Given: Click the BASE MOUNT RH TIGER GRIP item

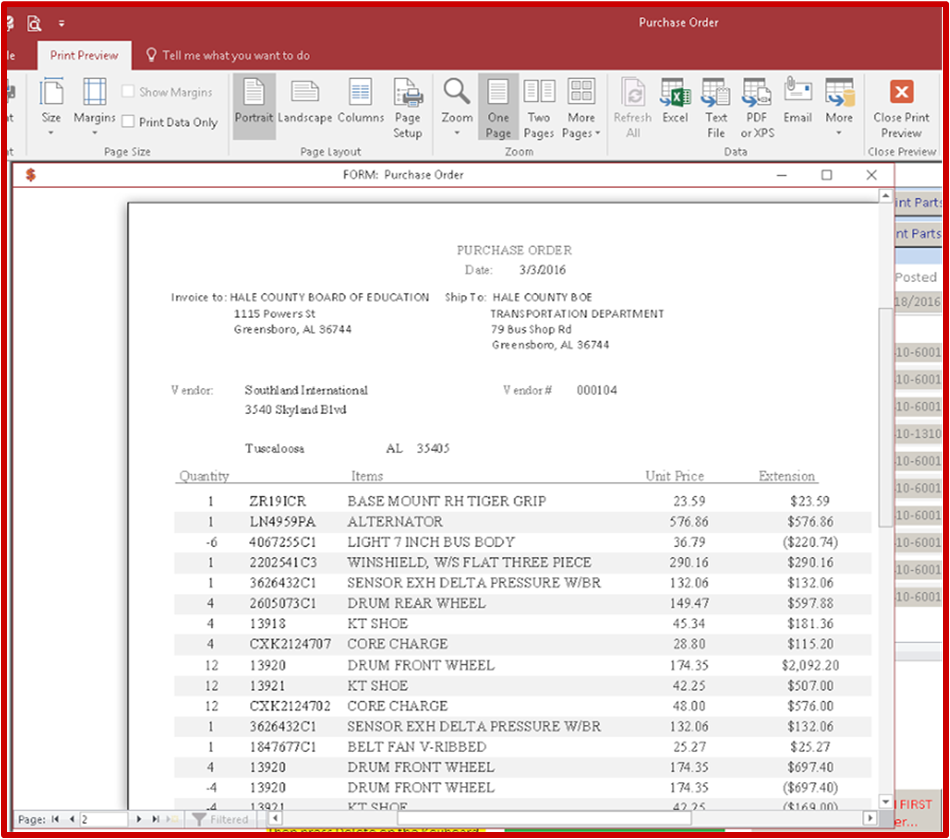Looking at the screenshot, I should click(447, 501).
